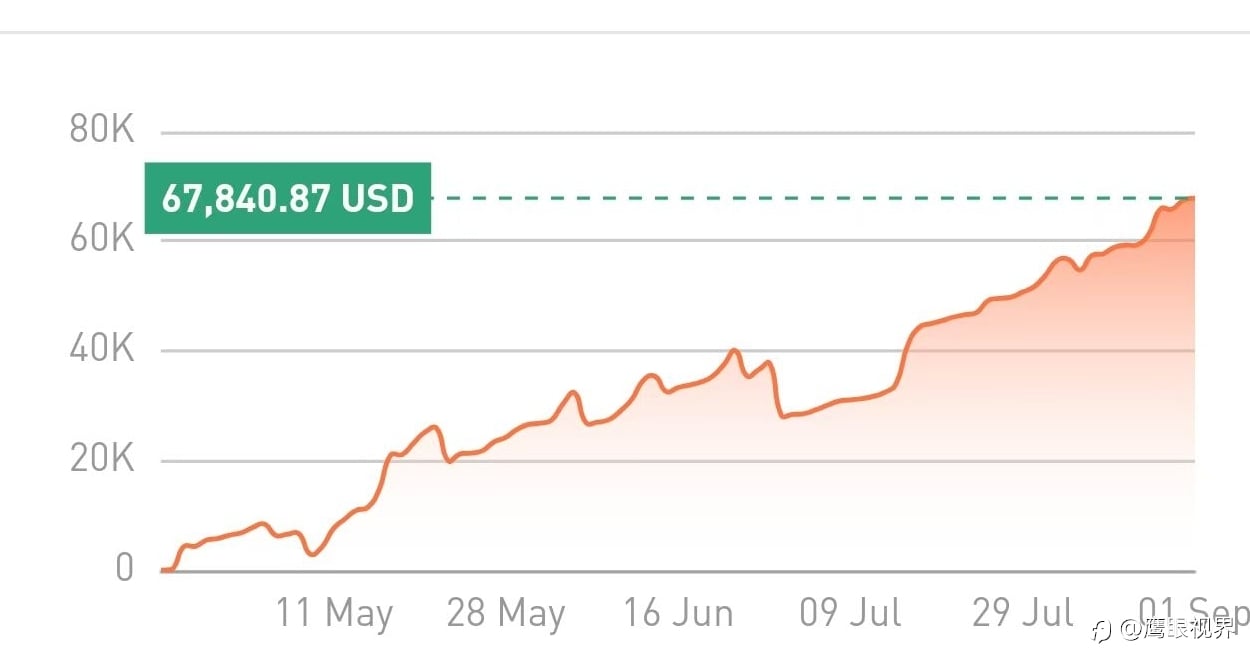This screenshot has width=1250, height=670.
Task: Click the 28 May date label
Action: [x=506, y=613]
